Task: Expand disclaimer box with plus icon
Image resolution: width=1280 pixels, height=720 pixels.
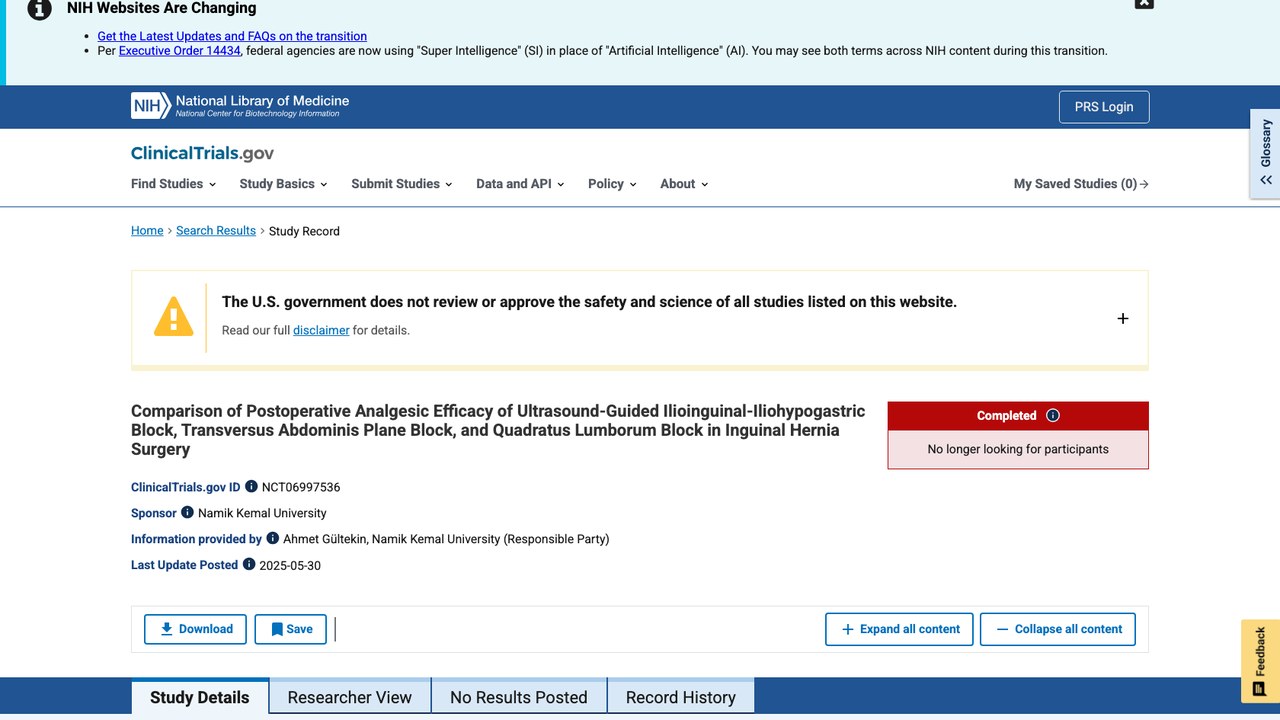Action: pos(1123,318)
